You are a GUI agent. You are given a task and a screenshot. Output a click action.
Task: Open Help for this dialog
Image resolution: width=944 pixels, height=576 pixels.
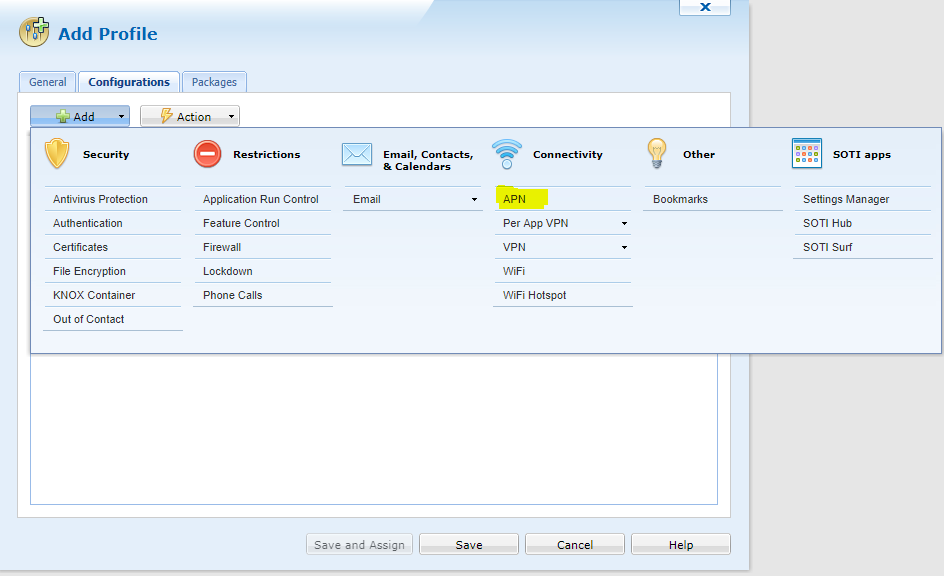coord(681,545)
